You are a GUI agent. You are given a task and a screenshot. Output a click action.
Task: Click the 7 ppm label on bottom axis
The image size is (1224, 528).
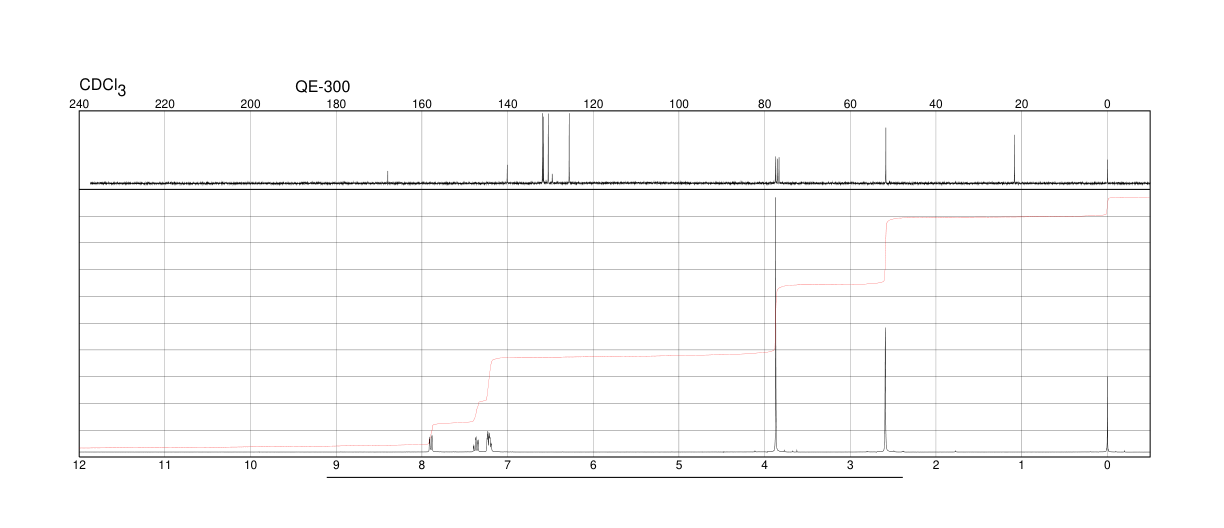(x=508, y=465)
